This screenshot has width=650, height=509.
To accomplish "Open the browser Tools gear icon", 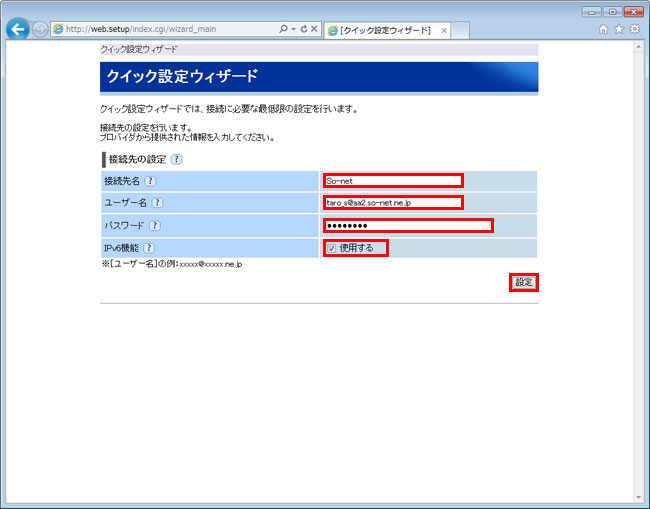I will tap(634, 30).
